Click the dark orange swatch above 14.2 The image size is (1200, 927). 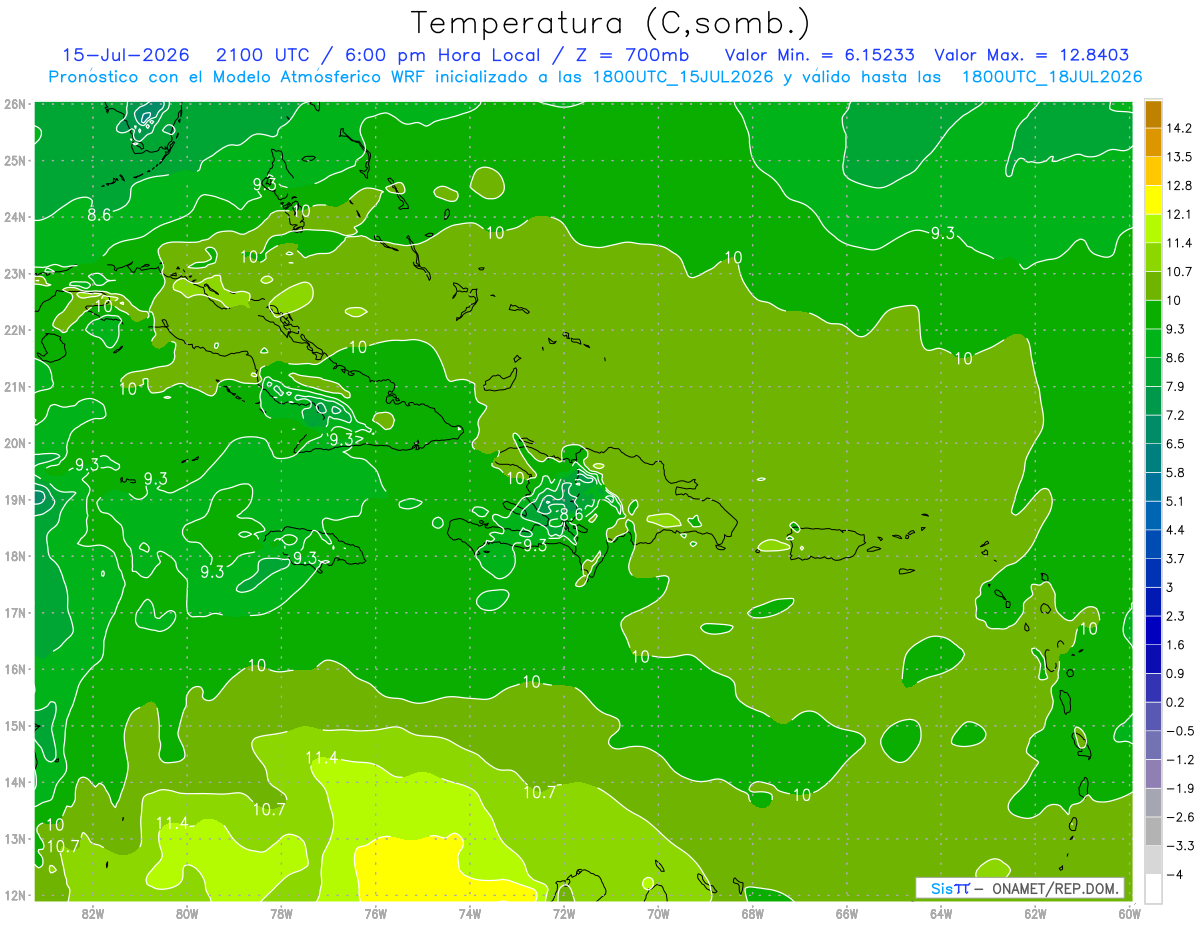coord(1153,115)
